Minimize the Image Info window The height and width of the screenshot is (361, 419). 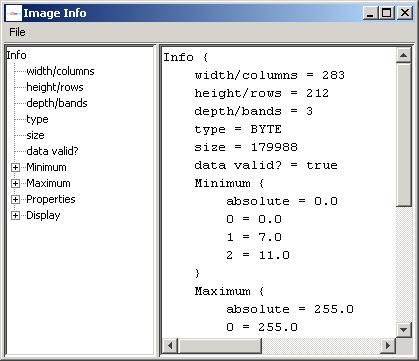tap(370, 13)
